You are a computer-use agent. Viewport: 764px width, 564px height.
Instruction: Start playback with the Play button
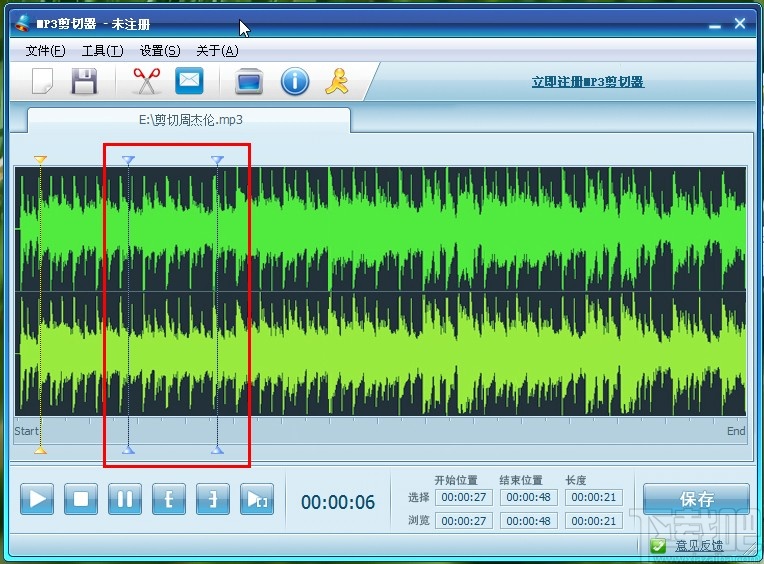point(37,499)
